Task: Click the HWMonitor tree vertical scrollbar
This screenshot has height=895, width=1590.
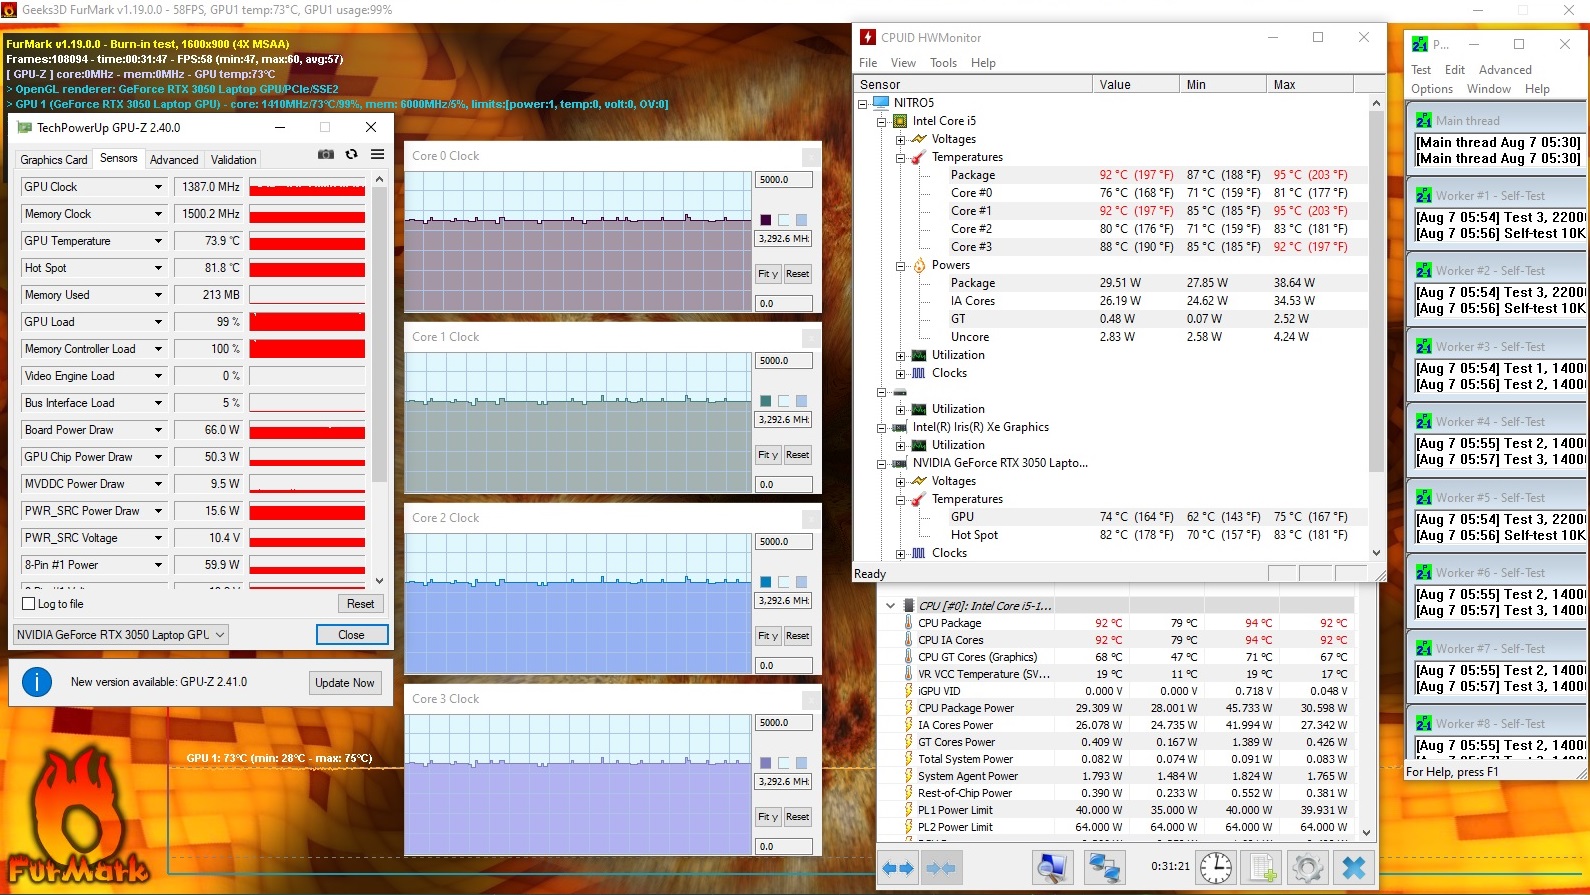Action: 1376,326
